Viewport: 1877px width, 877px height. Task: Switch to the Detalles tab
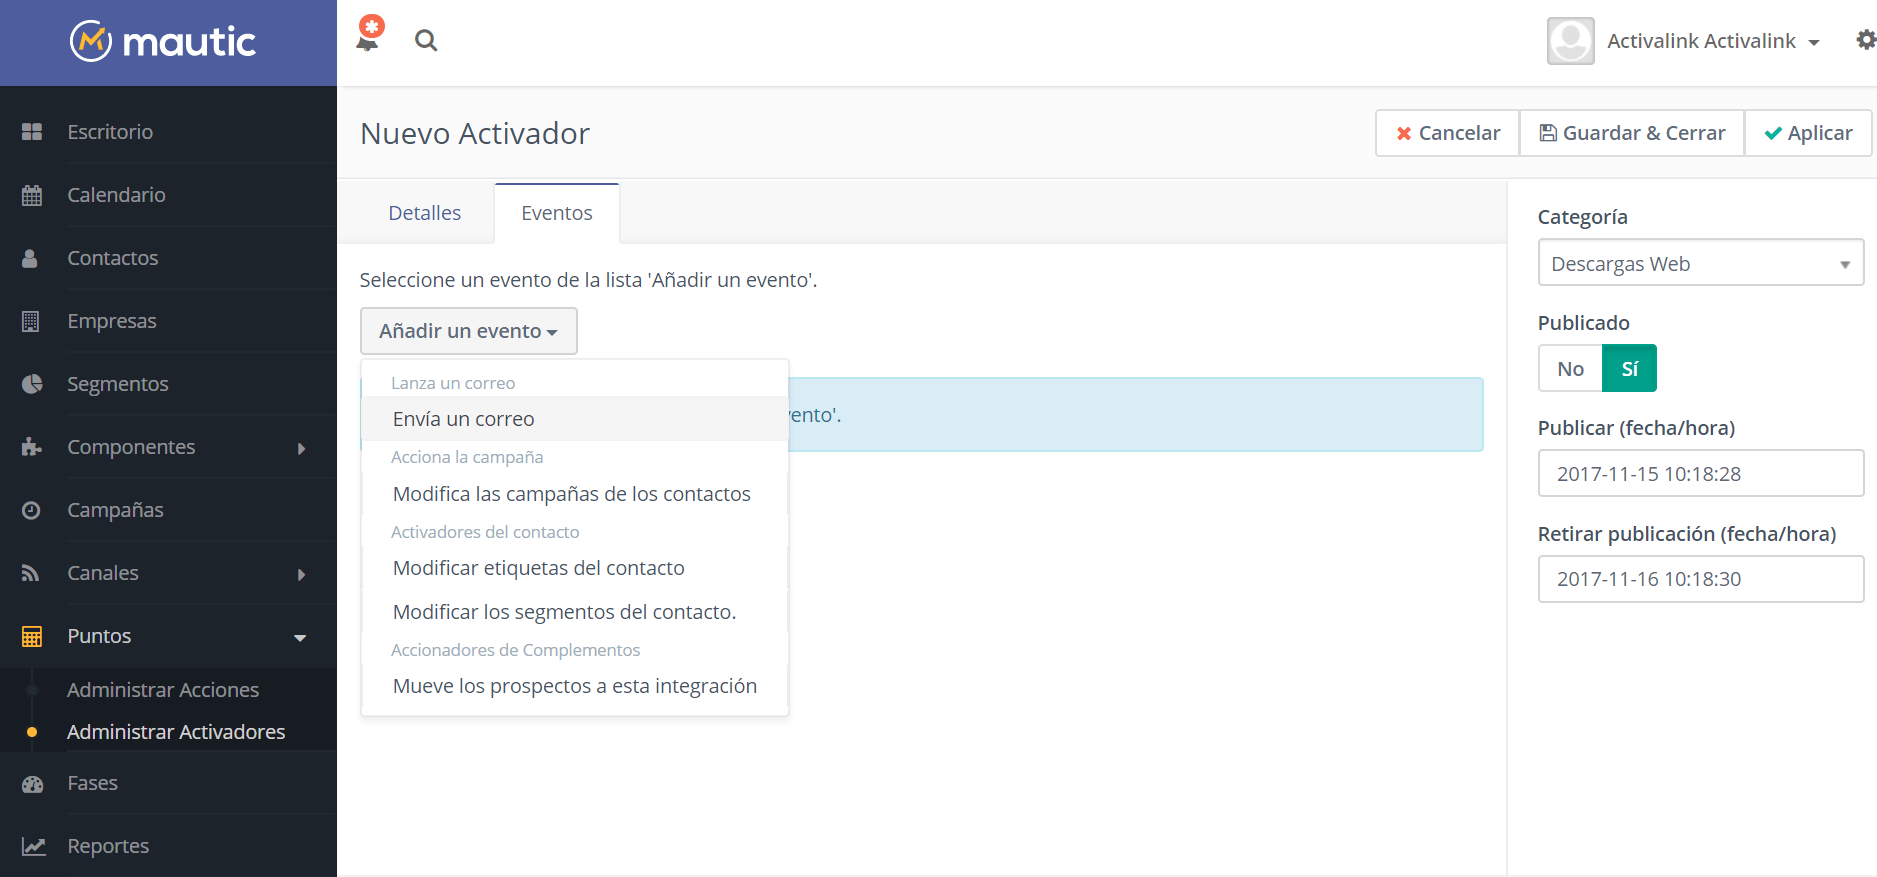pyautogui.click(x=425, y=213)
